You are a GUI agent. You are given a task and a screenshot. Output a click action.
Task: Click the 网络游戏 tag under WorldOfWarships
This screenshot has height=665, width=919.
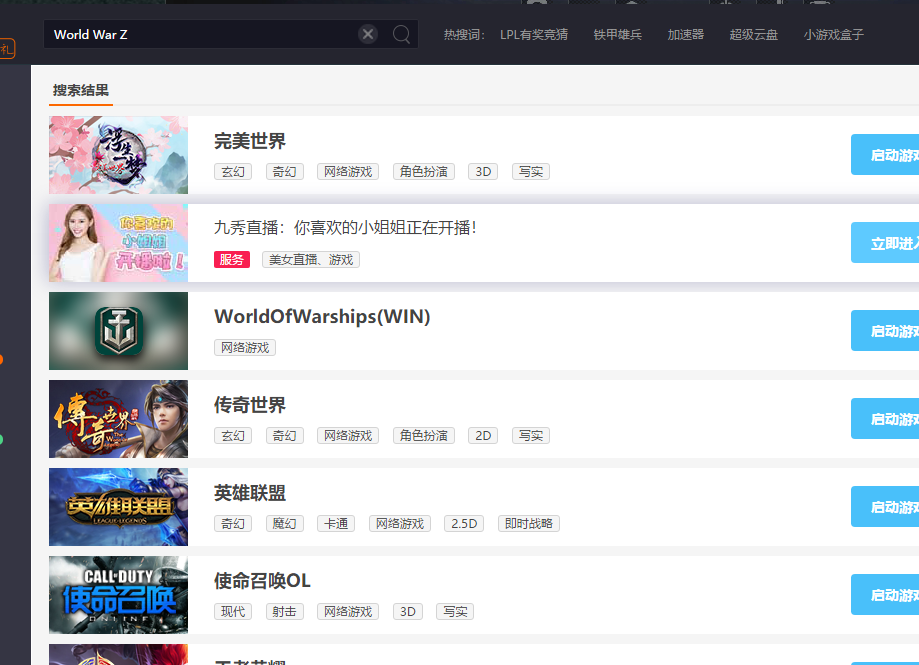tap(244, 347)
